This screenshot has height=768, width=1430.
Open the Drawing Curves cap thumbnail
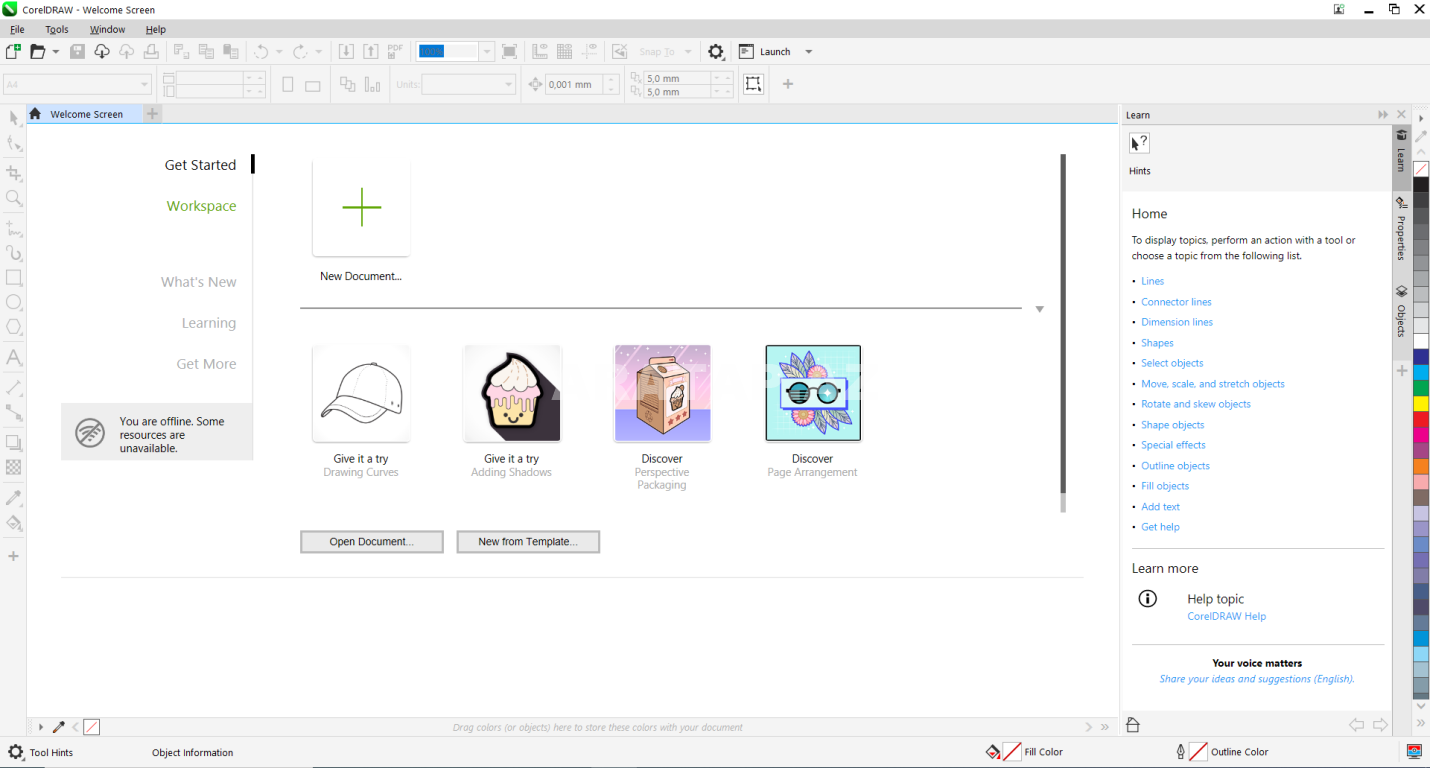pos(361,394)
